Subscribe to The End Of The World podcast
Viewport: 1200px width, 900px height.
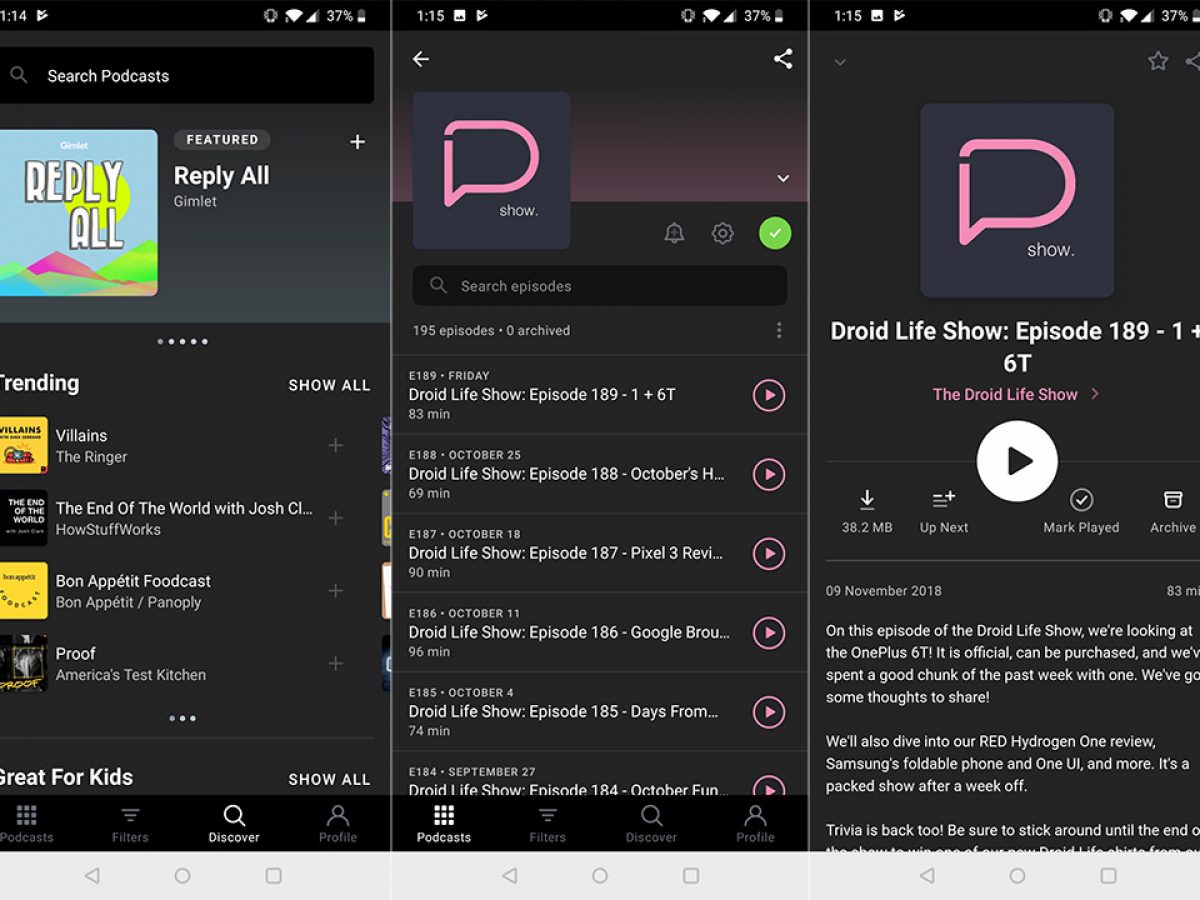pyautogui.click(x=336, y=518)
